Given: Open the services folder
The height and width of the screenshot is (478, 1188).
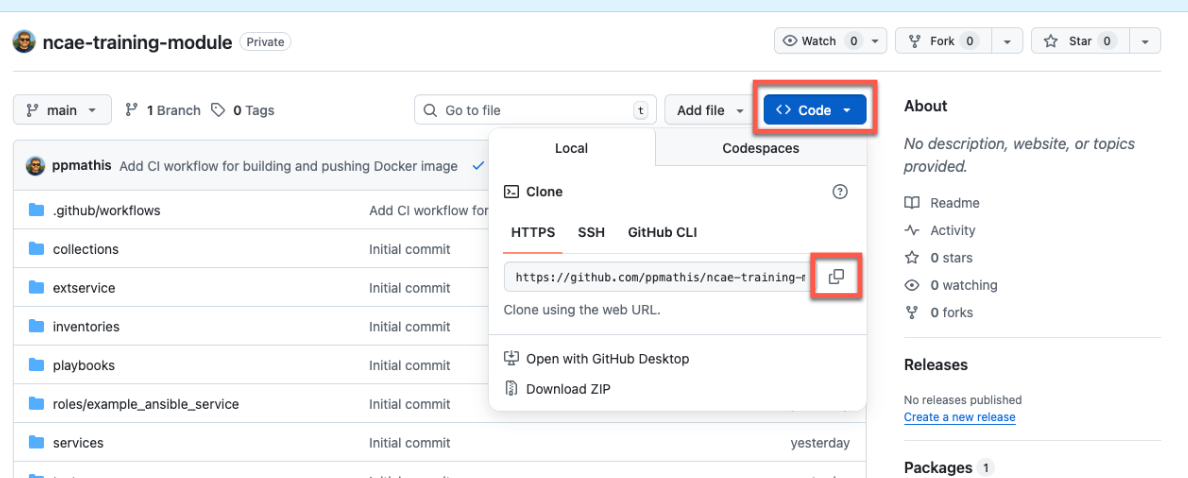Looking at the screenshot, I should [x=78, y=442].
